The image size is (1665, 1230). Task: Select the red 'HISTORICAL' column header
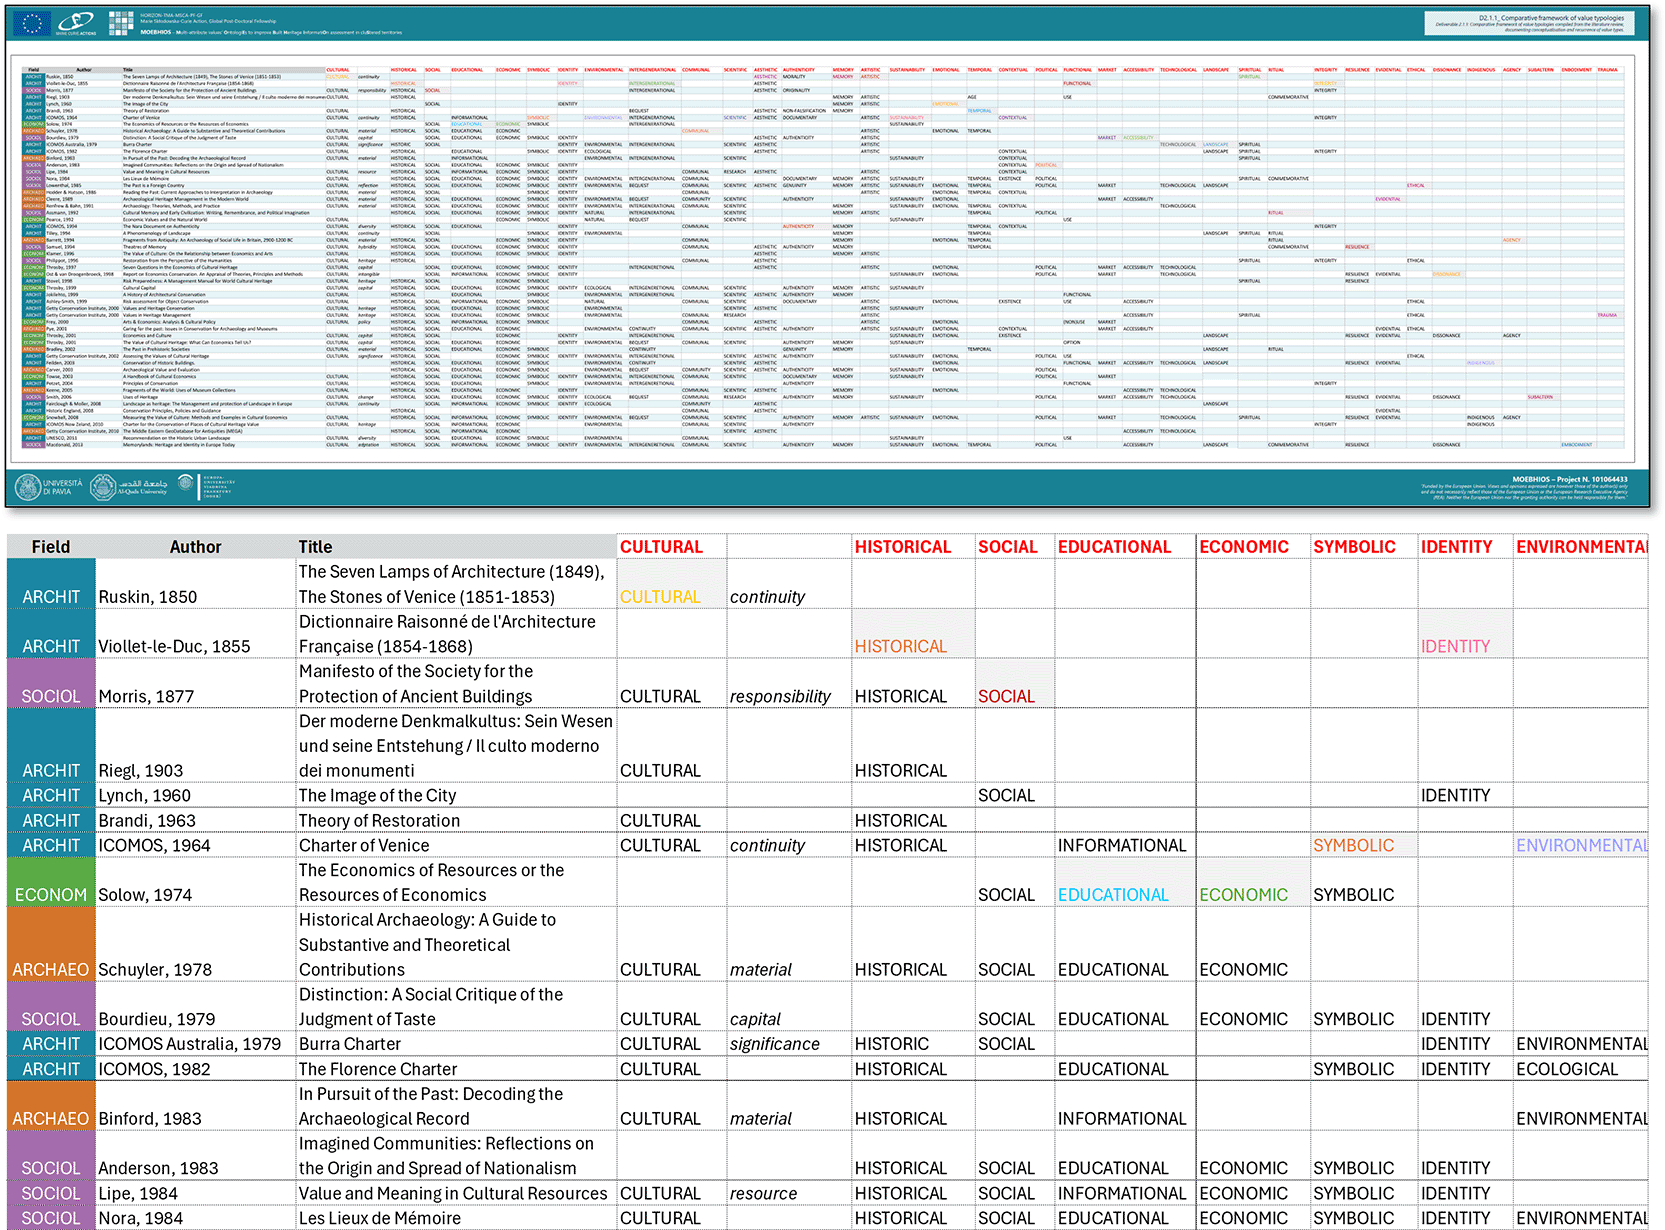(x=903, y=547)
